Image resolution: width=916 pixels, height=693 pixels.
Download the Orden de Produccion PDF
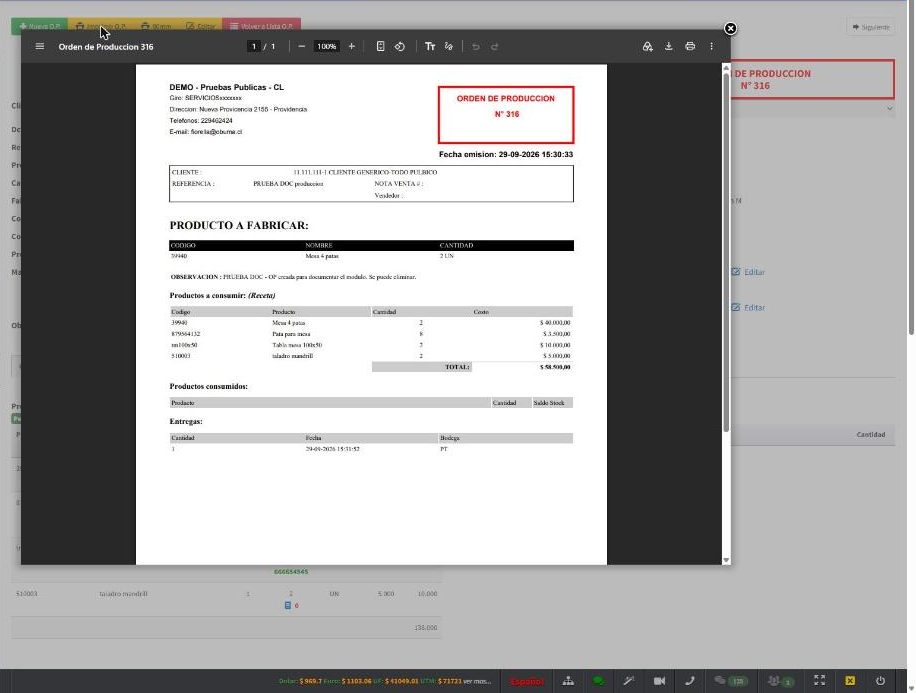click(668, 46)
